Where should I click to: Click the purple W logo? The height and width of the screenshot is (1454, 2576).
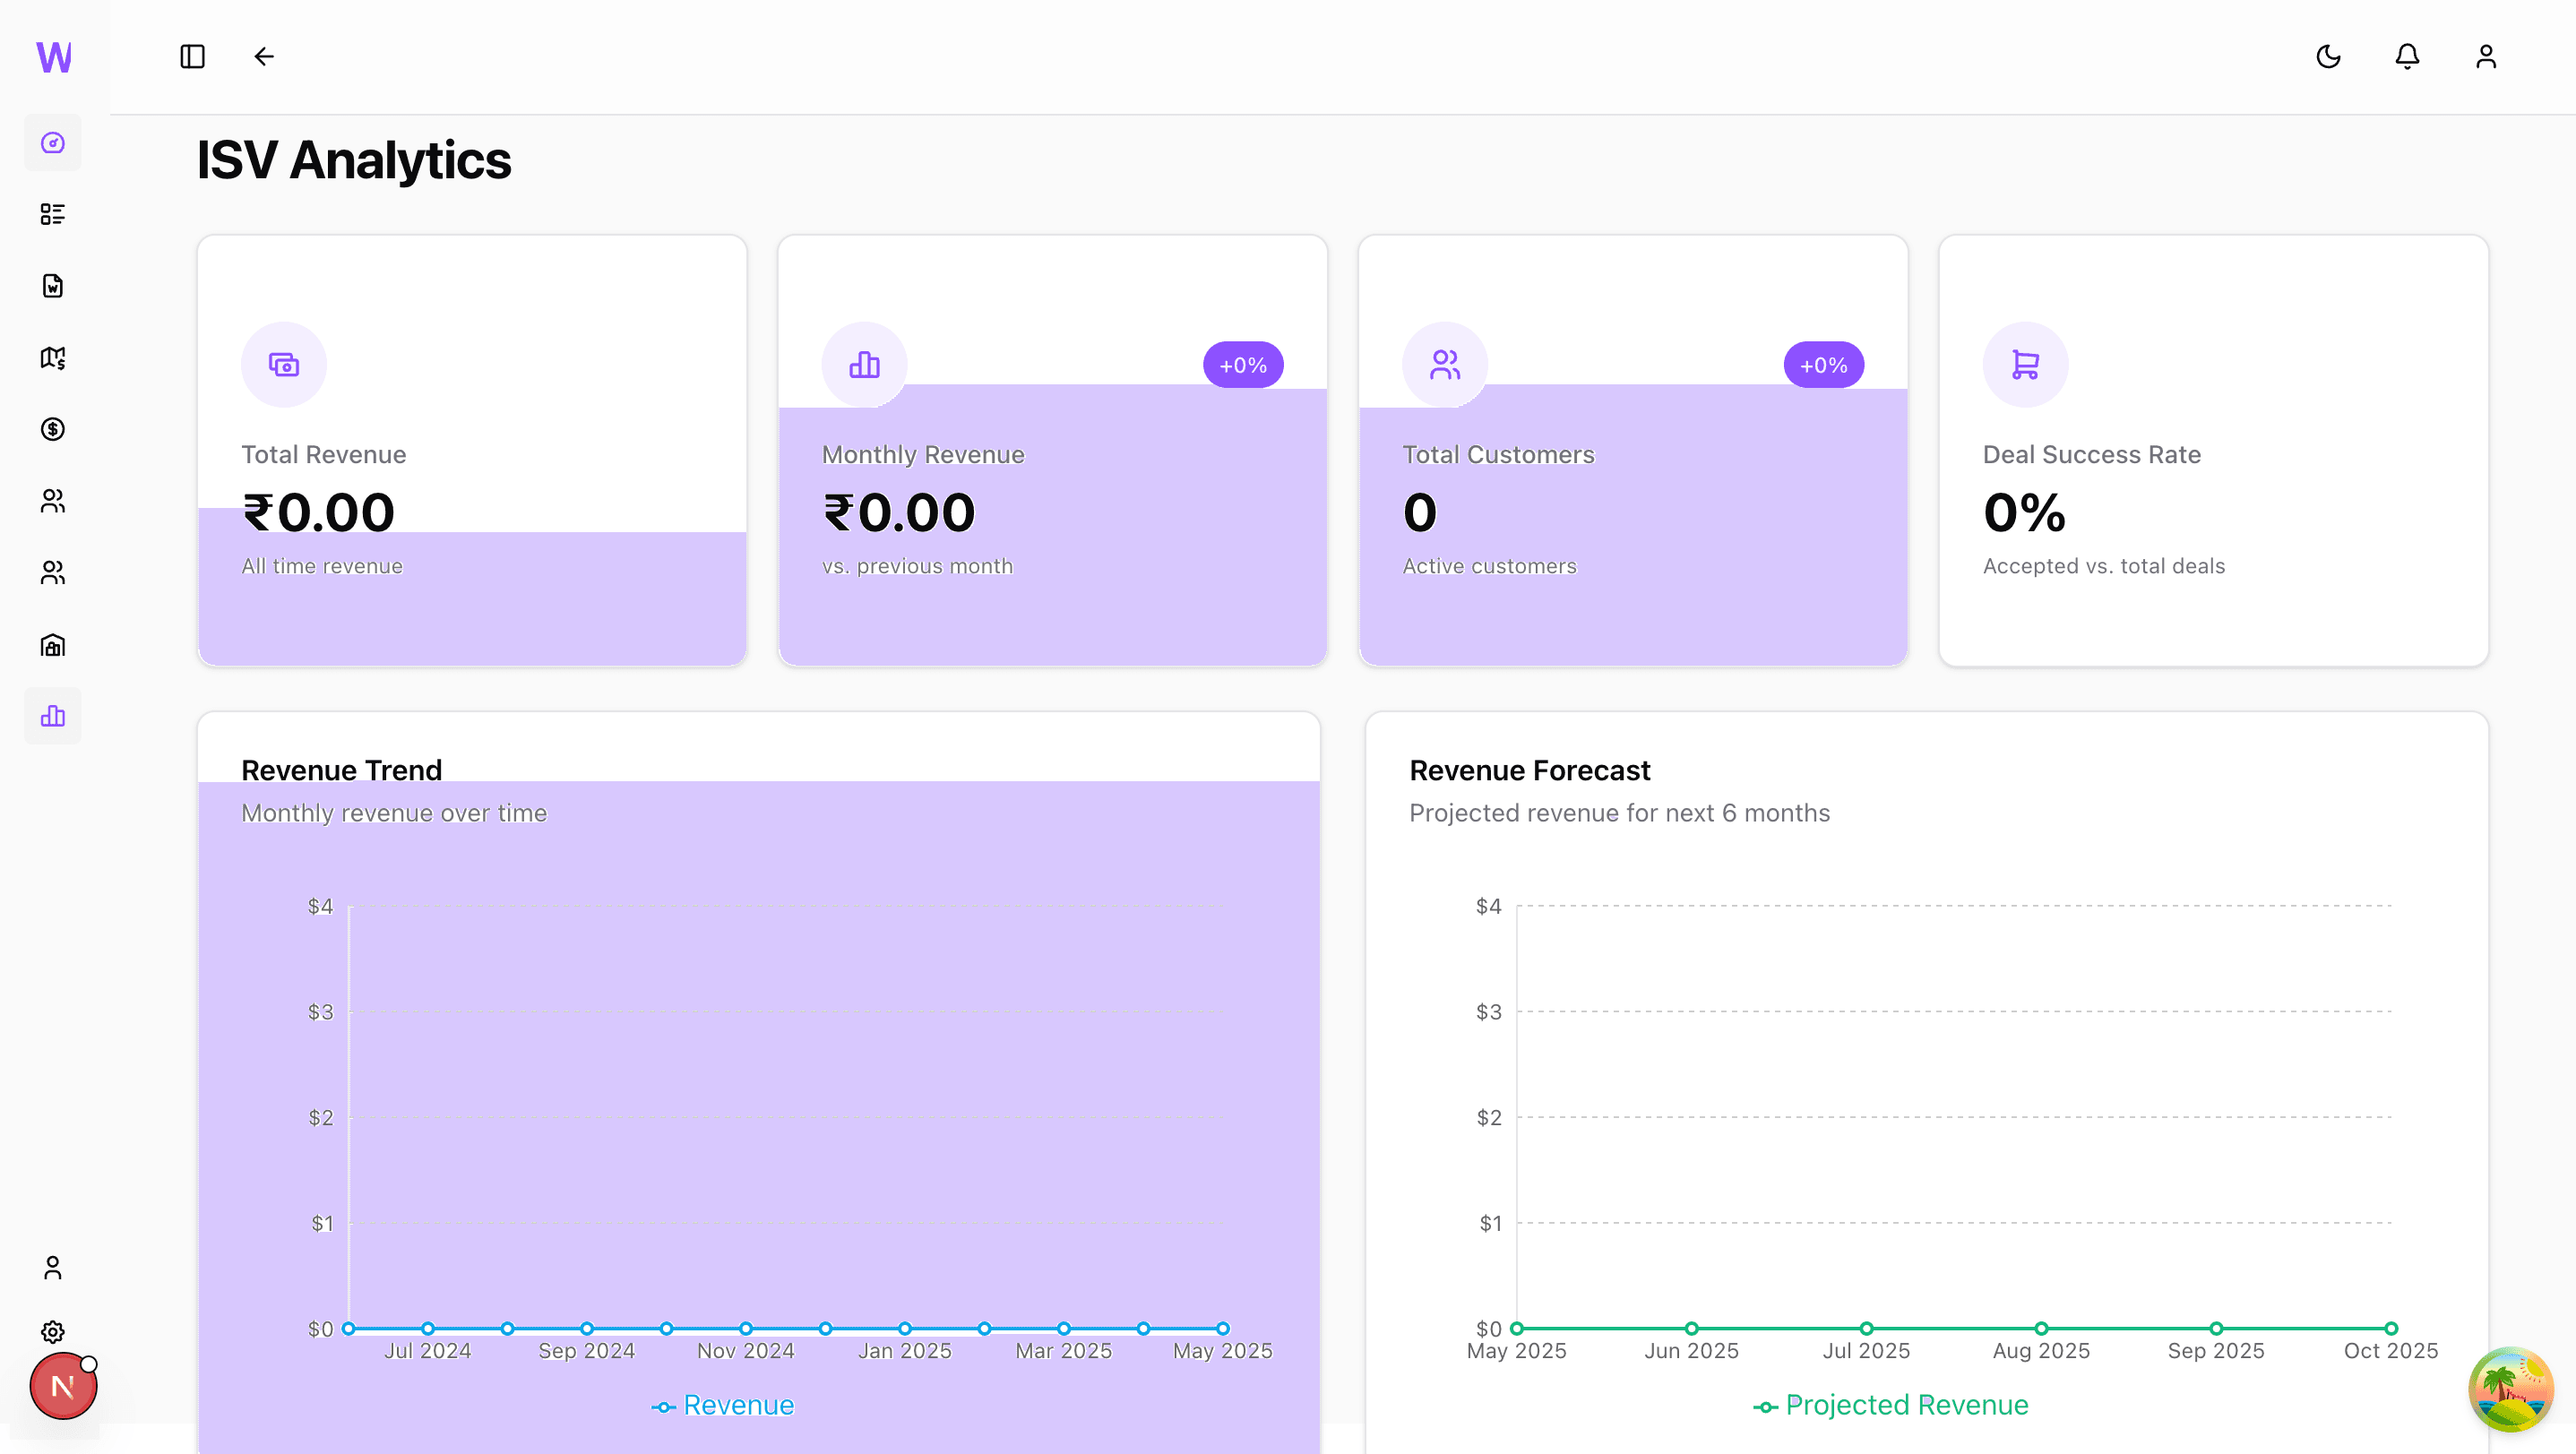coord(54,57)
